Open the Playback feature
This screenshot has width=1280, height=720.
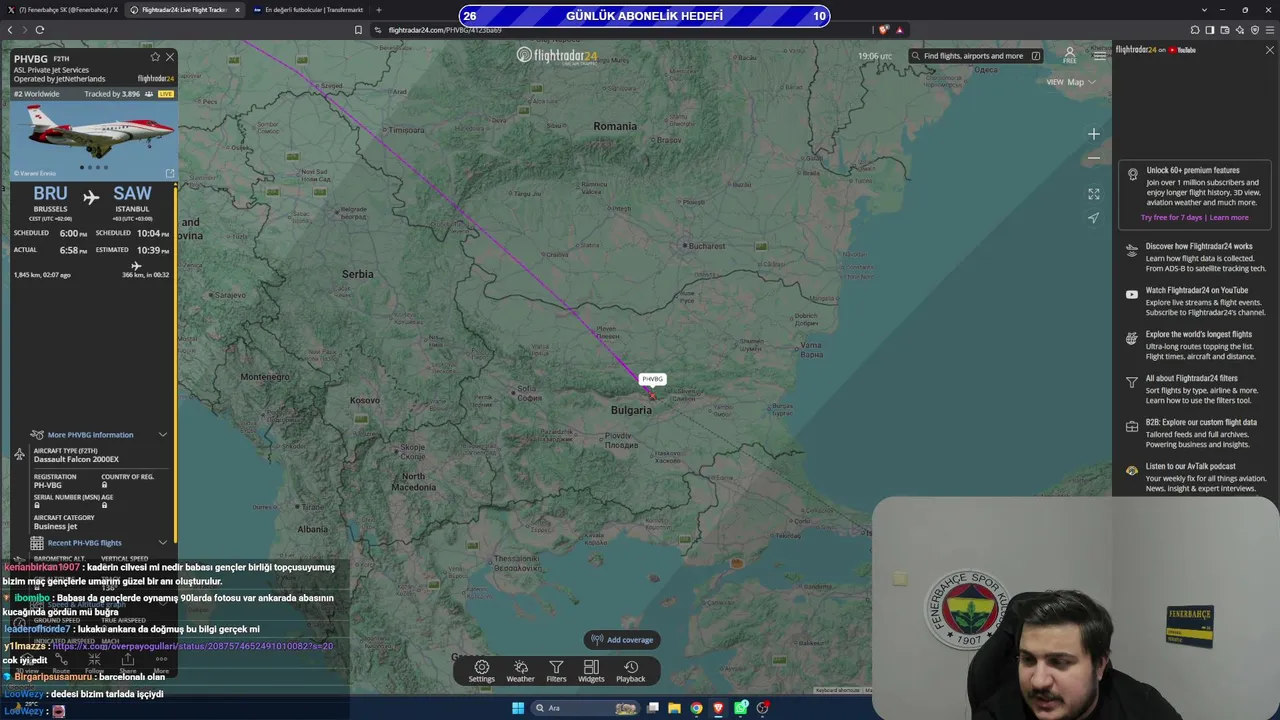coord(631,671)
